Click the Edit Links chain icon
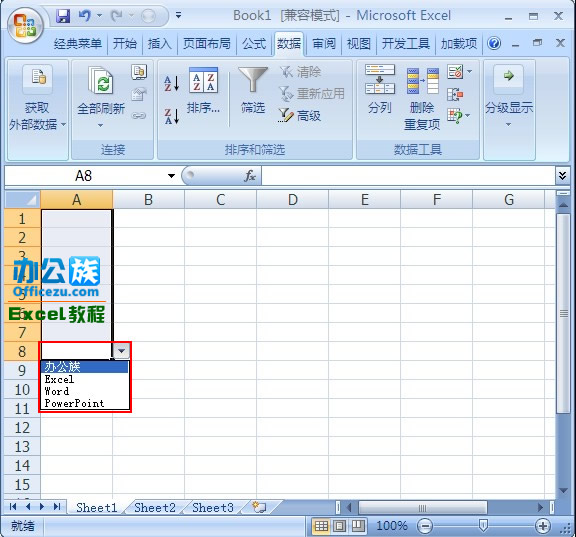The image size is (576, 537). click(x=138, y=116)
